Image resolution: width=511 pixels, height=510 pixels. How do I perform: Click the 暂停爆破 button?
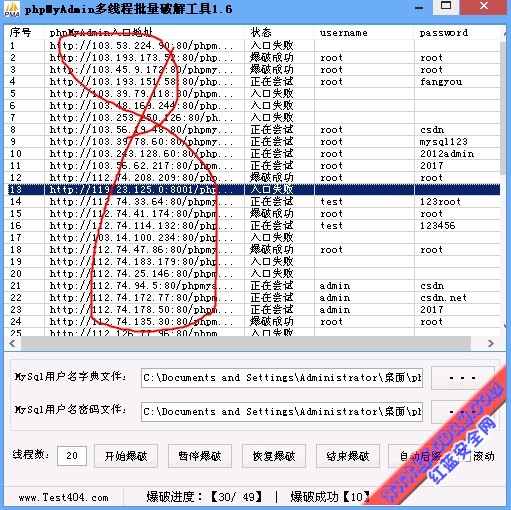(200, 456)
